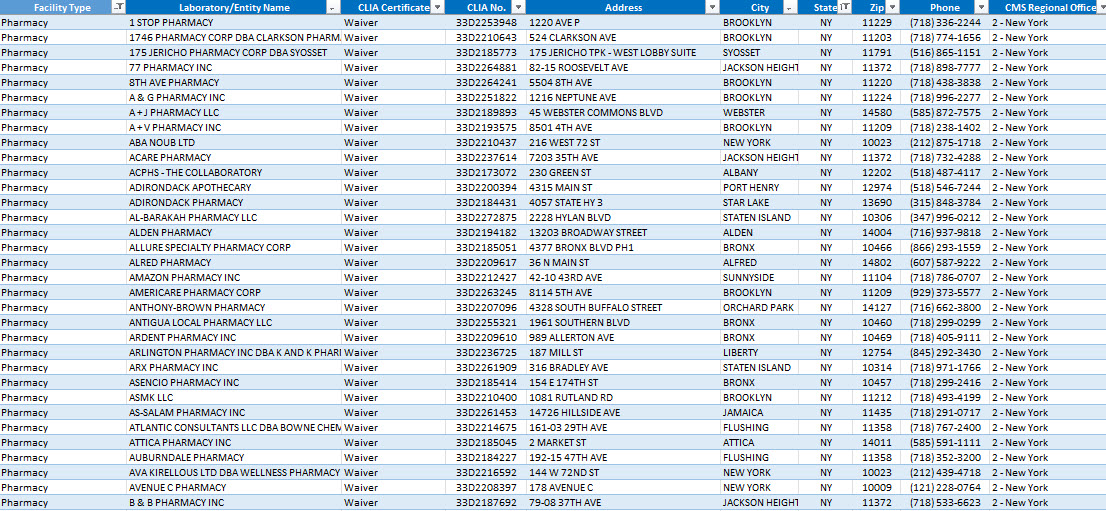Image resolution: width=1106 pixels, height=511 pixels.
Task: Select the address '524 CLARKSON AVE'
Action: tap(624, 37)
